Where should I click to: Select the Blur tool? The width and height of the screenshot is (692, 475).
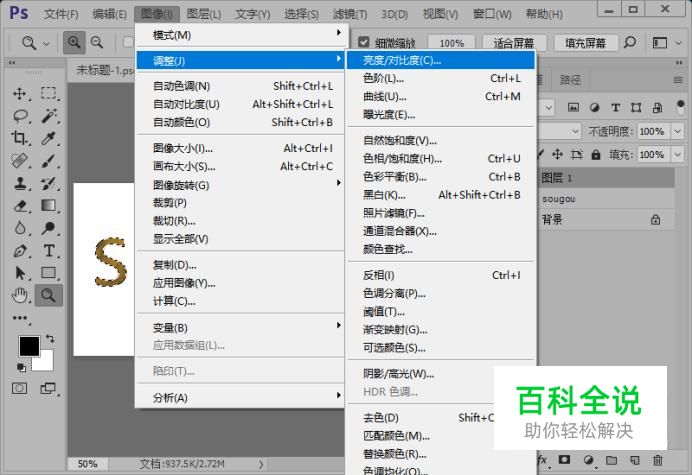click(x=20, y=228)
